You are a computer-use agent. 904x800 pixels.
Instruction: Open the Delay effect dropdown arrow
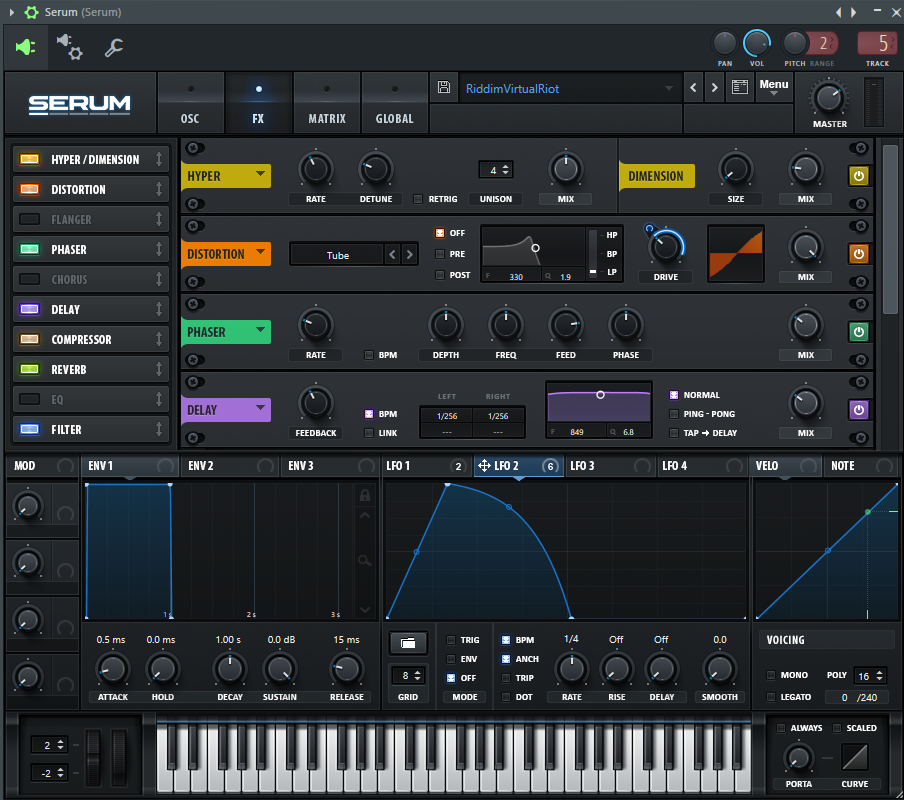pyautogui.click(x=261, y=407)
